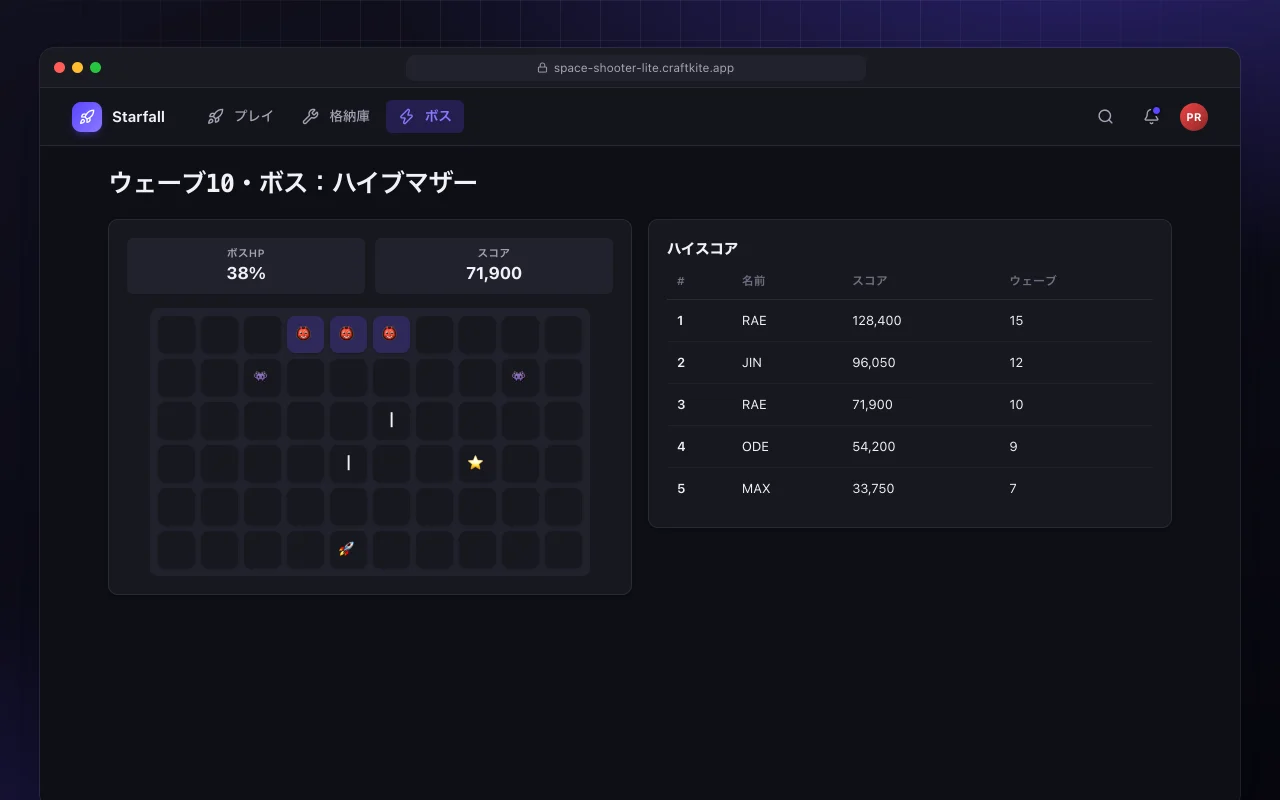Click the ウェーブ10・ボス：ハイブマザー heading
1280x800 pixels.
click(x=293, y=183)
